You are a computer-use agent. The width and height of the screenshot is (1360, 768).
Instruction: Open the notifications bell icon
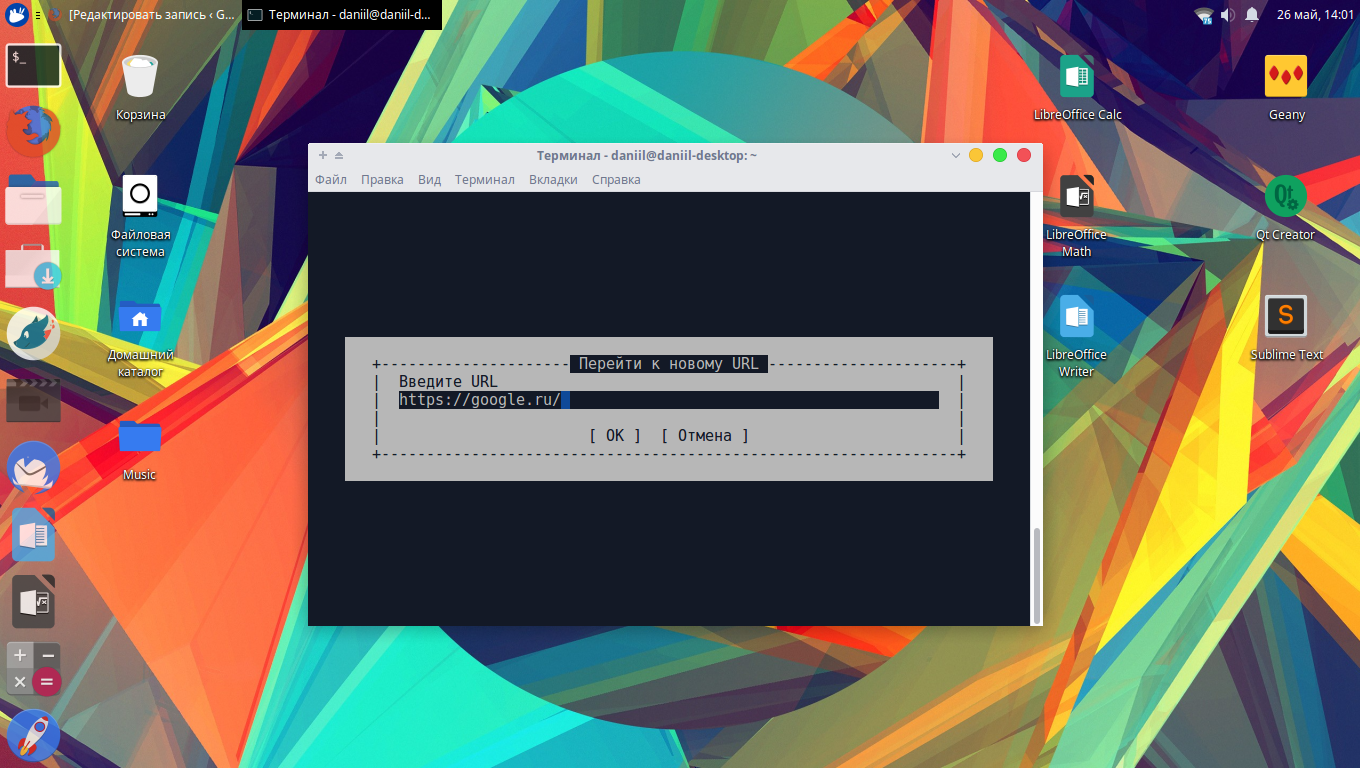(x=1252, y=15)
